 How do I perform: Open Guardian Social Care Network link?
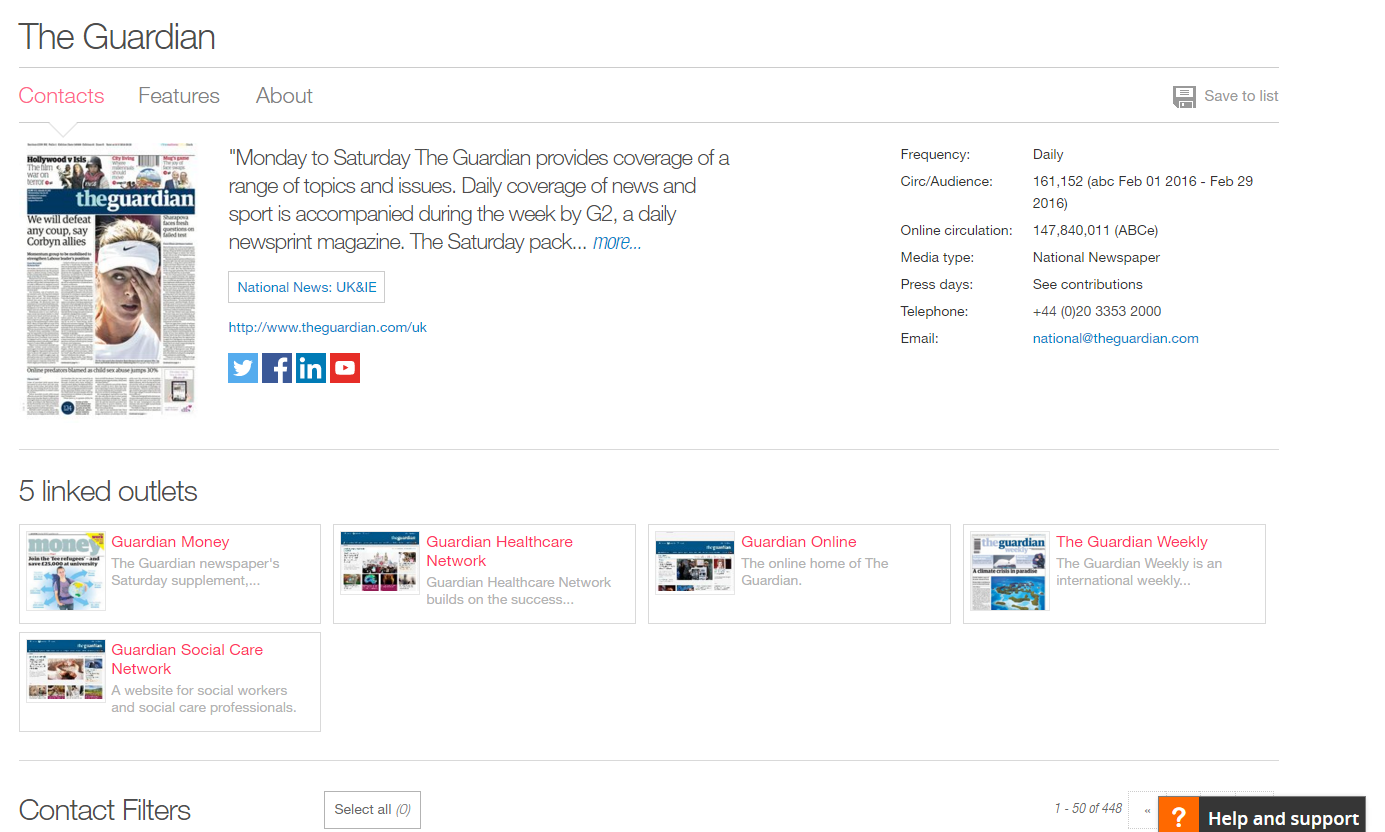coord(187,659)
